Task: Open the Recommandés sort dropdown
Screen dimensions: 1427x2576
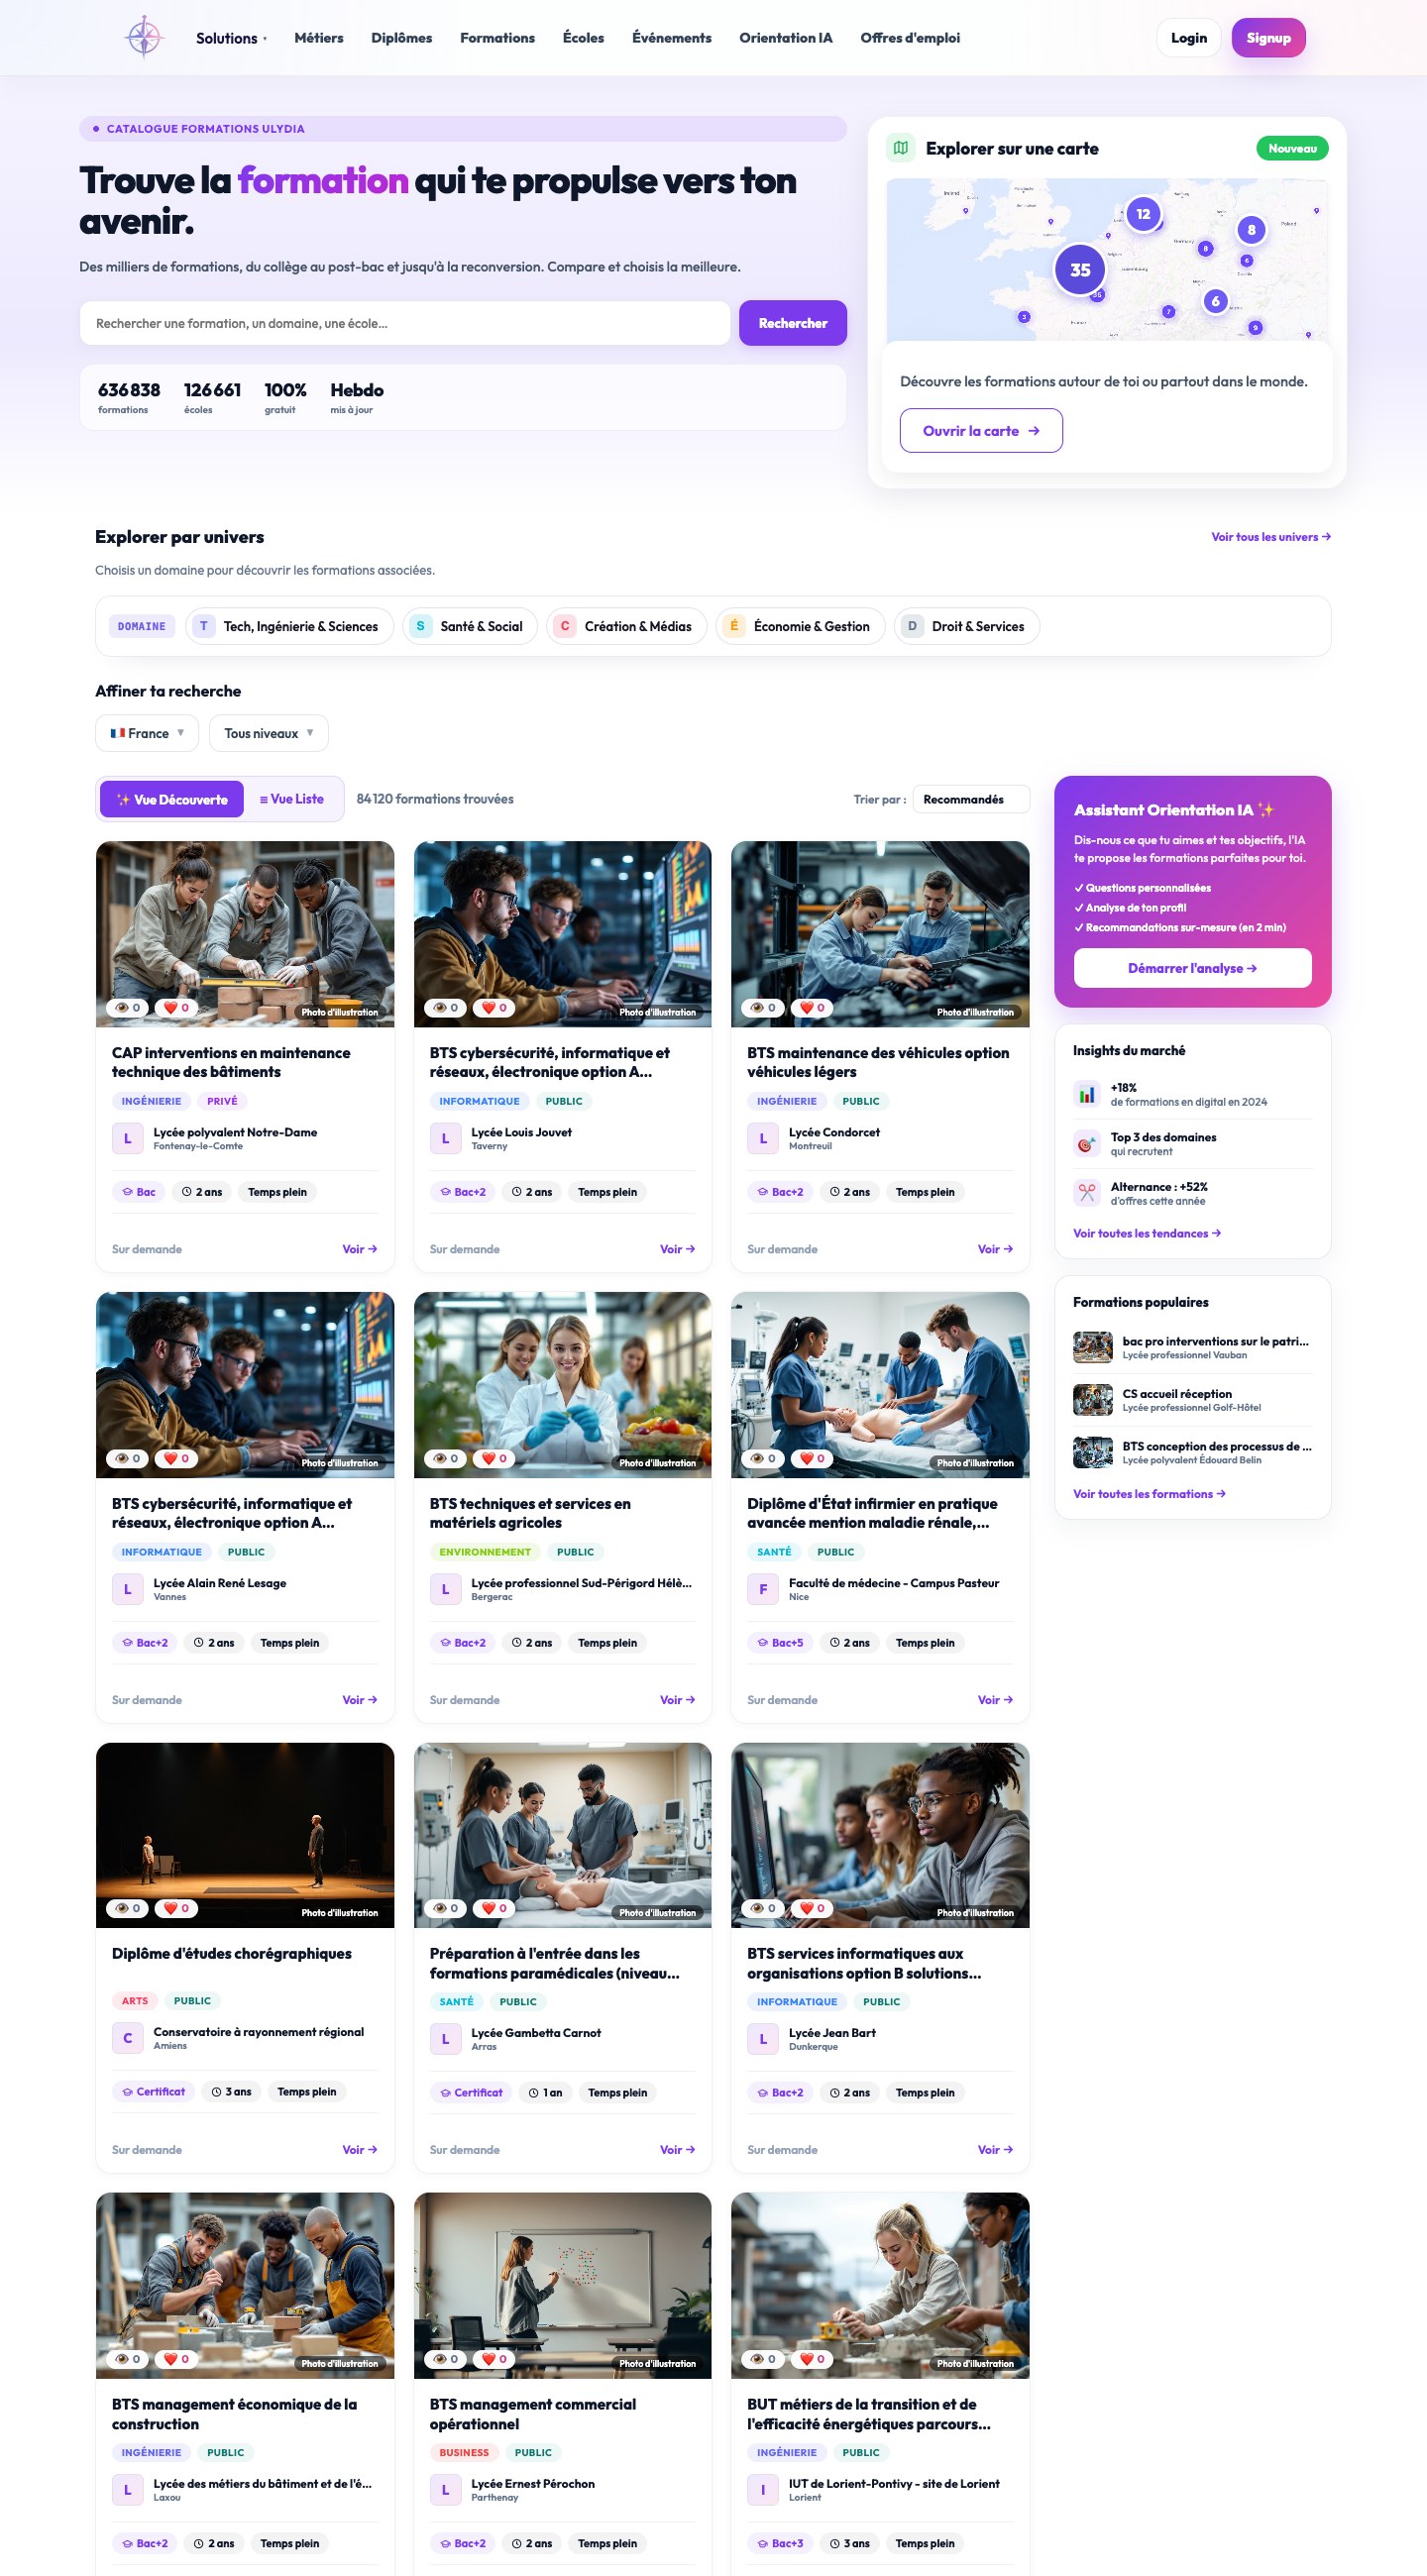Action: pos(971,799)
